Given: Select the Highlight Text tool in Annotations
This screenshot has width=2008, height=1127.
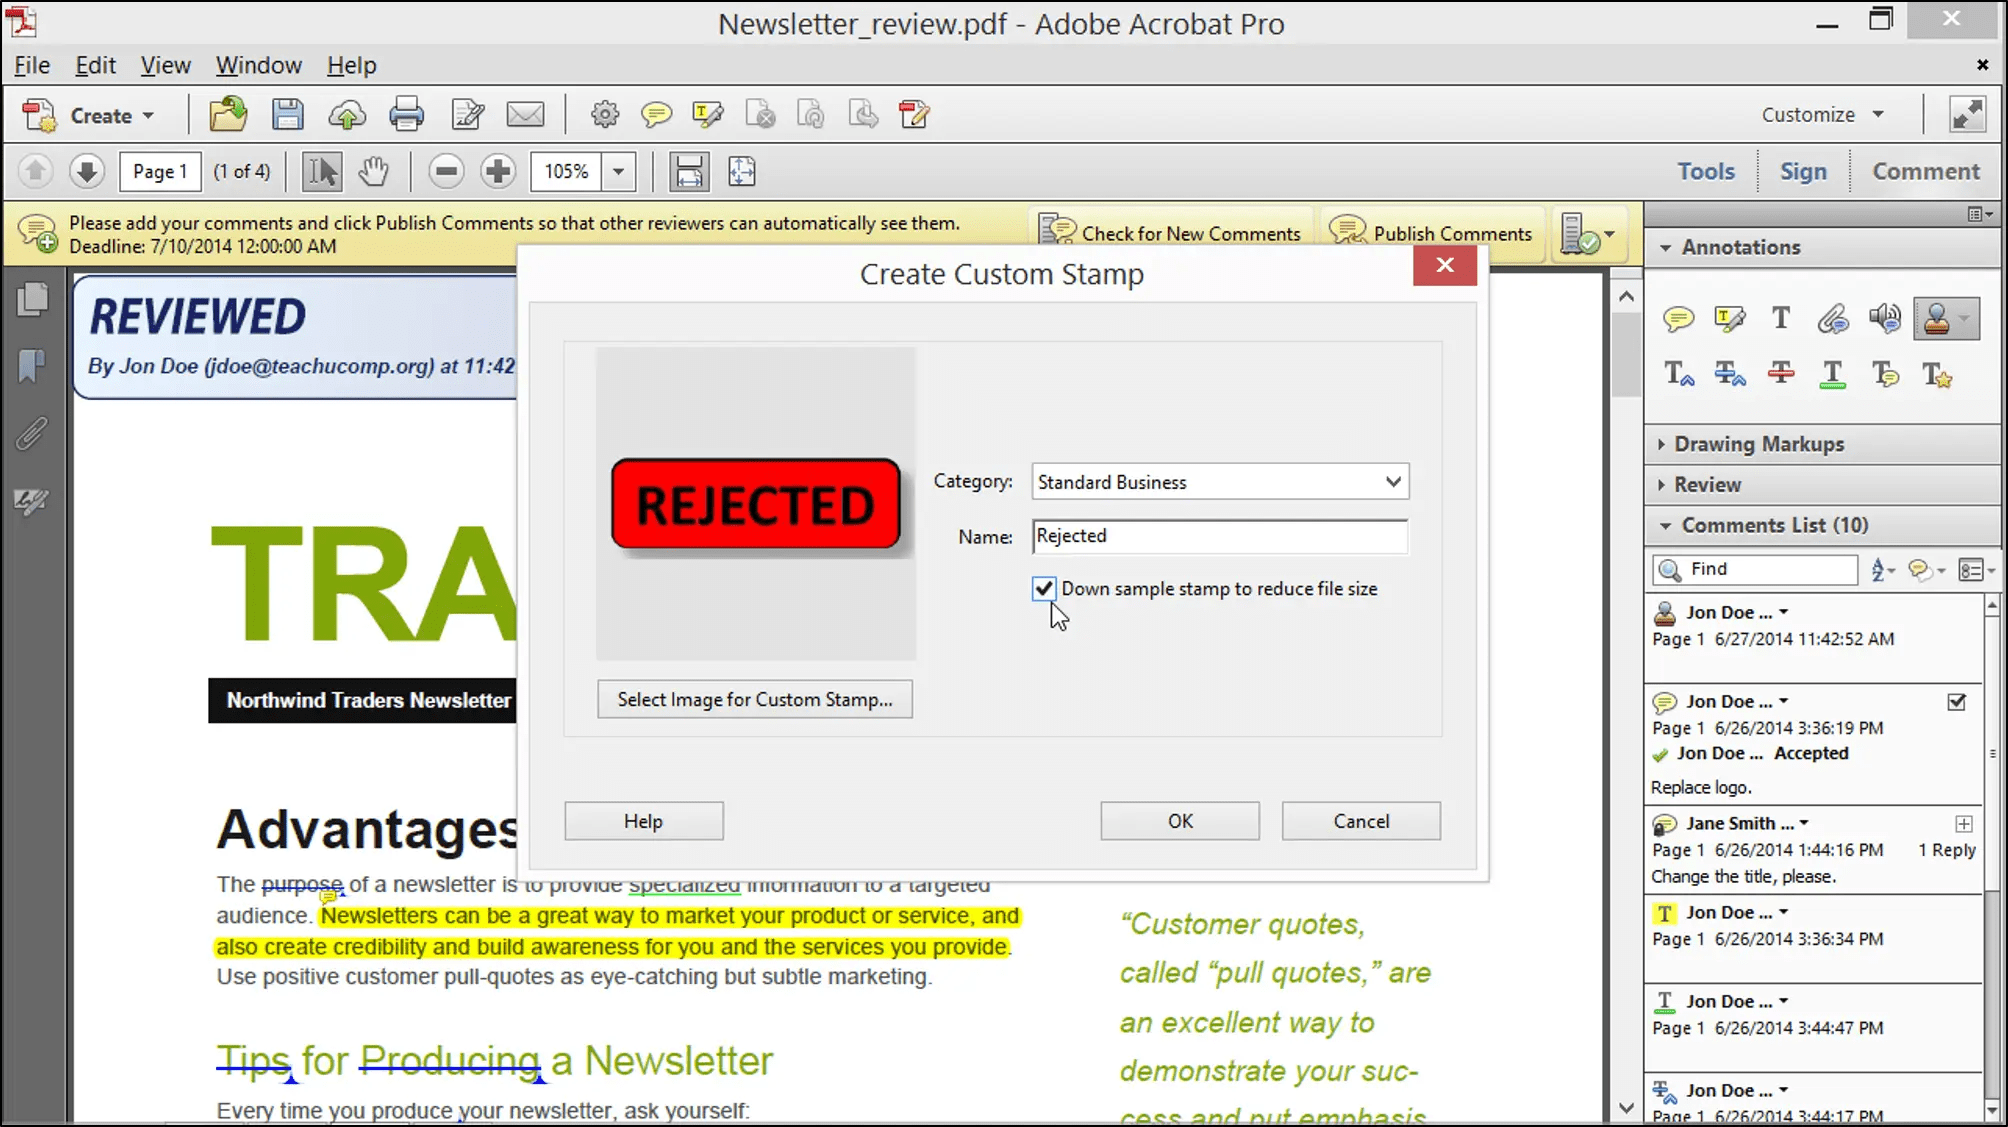Looking at the screenshot, I should (1730, 318).
